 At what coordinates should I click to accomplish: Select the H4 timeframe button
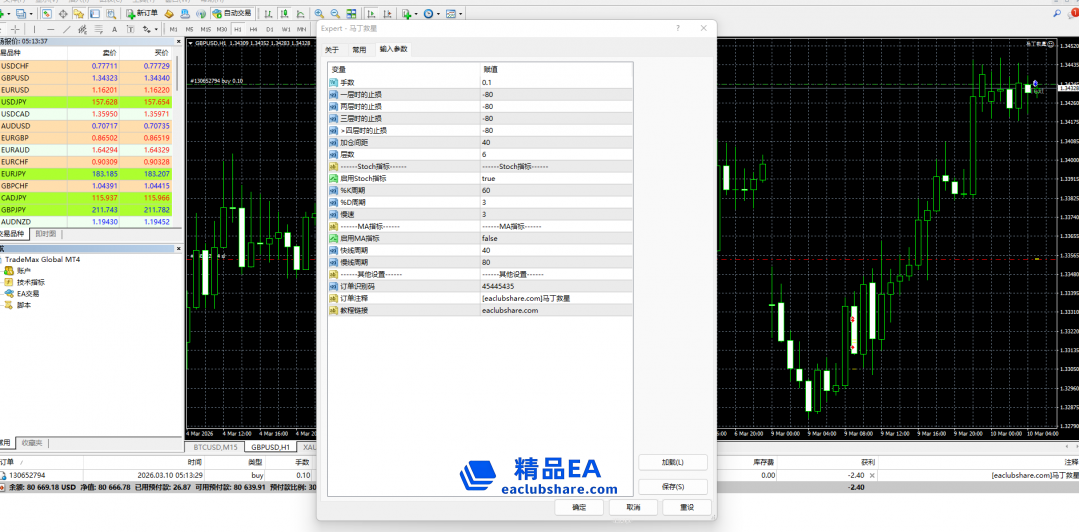click(253, 30)
